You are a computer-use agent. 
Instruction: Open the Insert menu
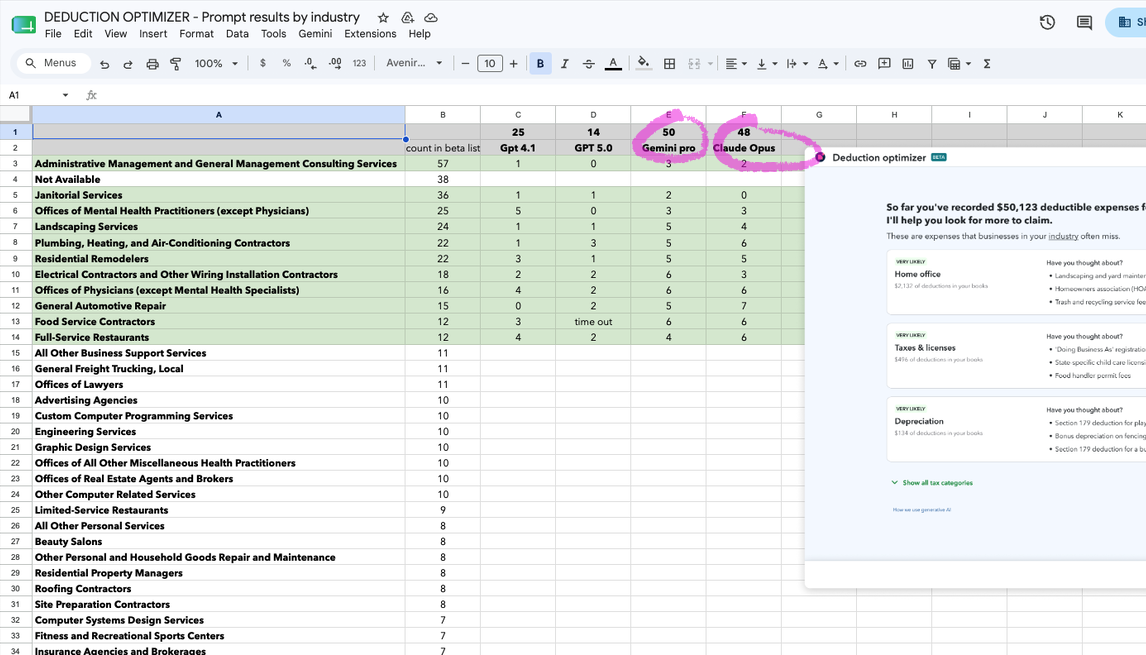tap(153, 34)
